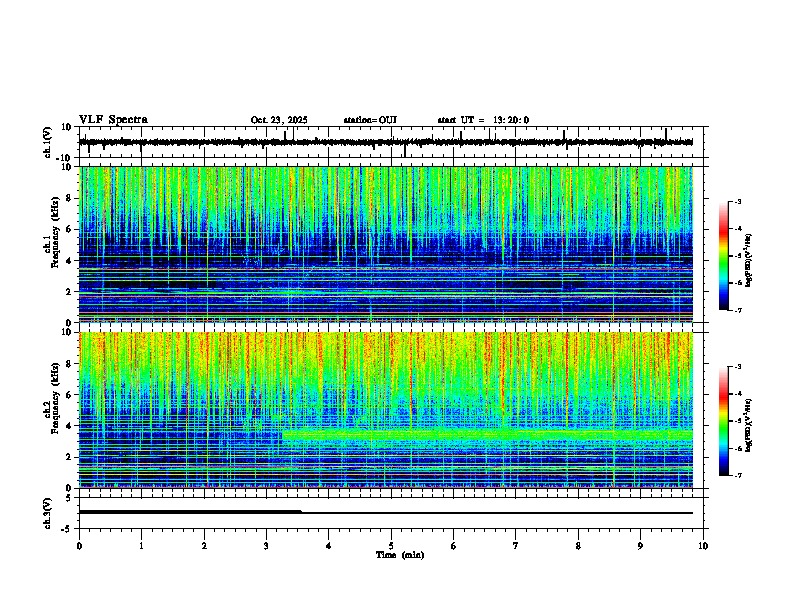Click time-axis tick label '6'
Viewport: 792px width, 612px height.
(454, 546)
